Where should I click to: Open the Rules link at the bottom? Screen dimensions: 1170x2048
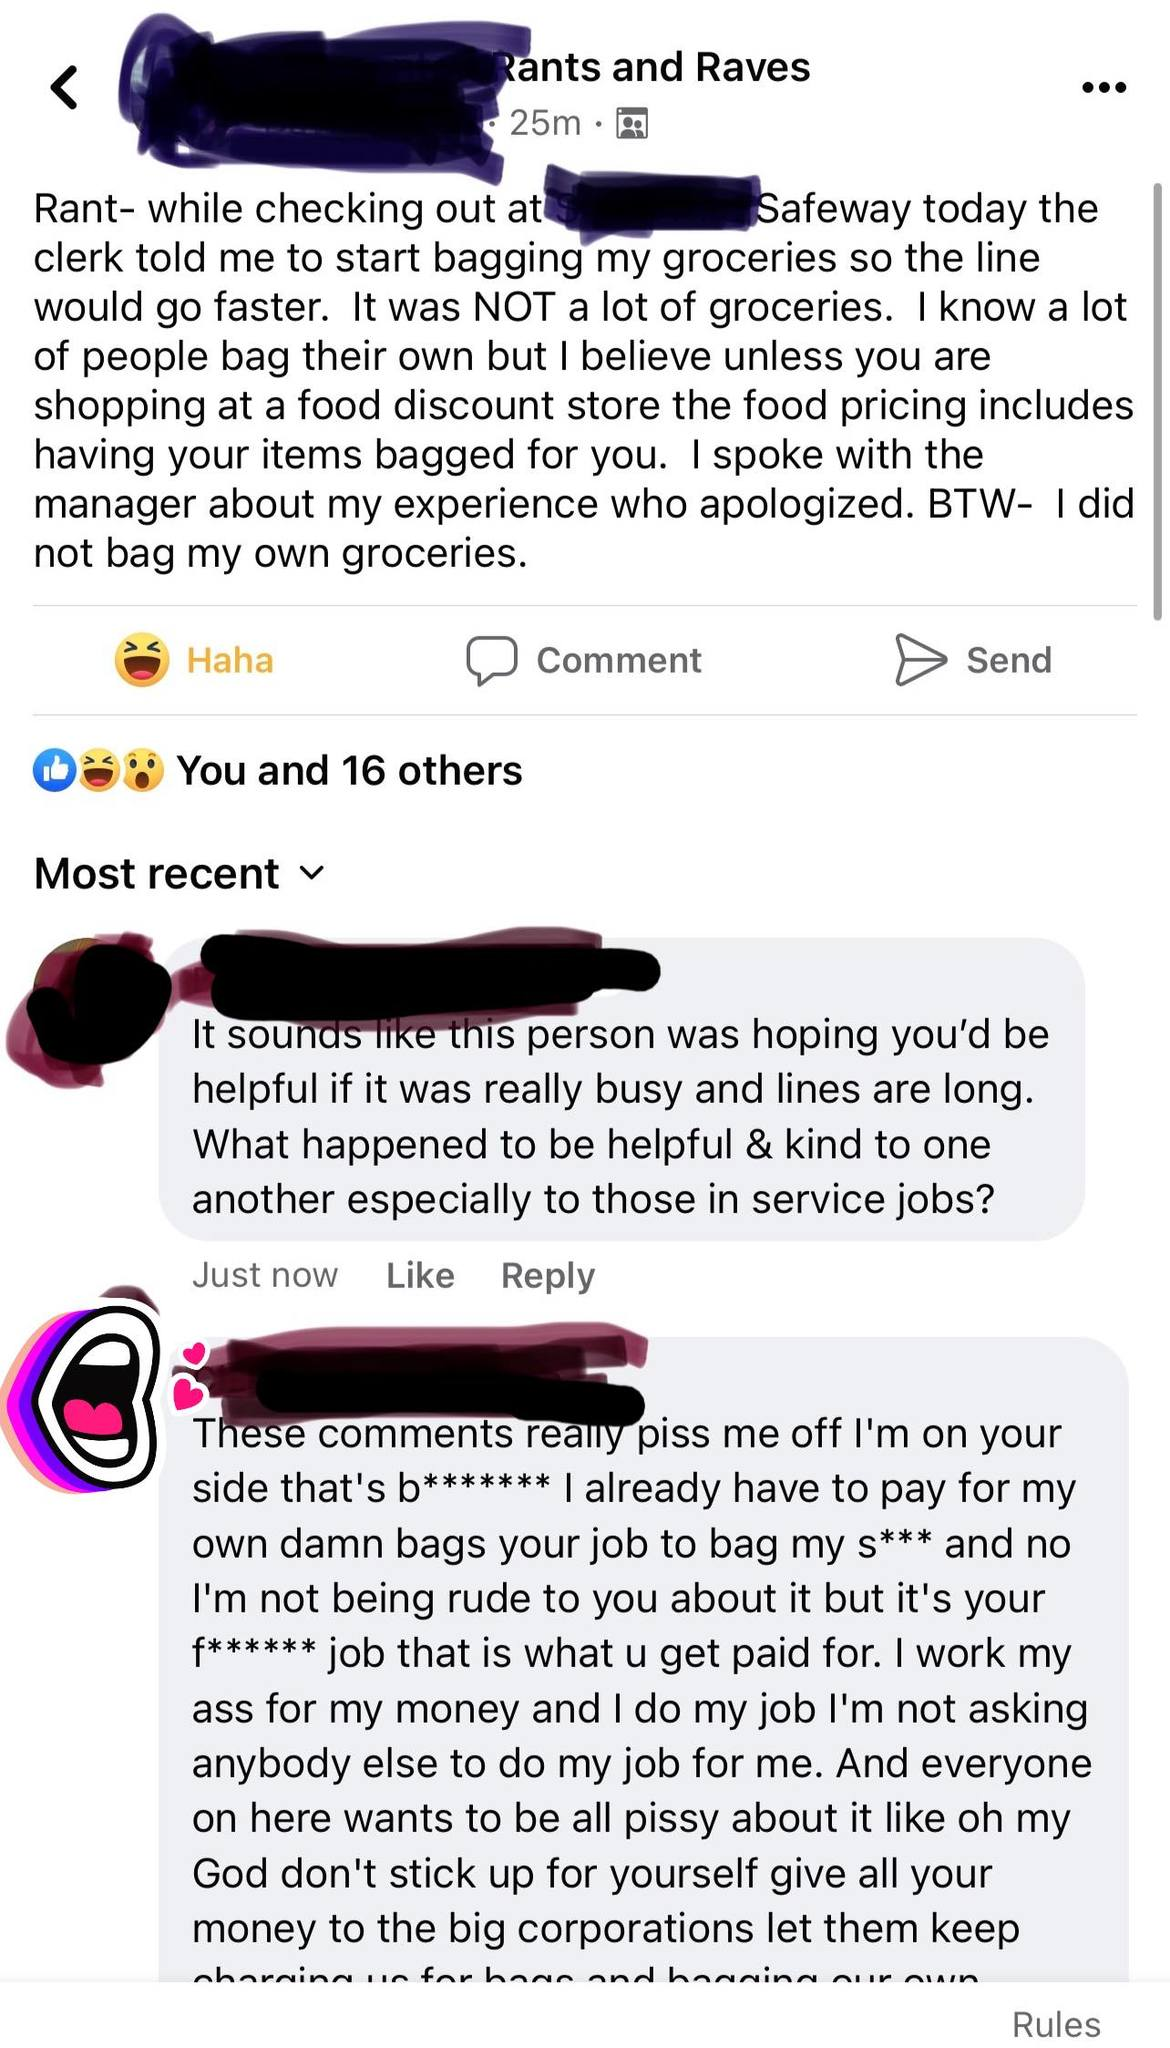(x=1056, y=2024)
